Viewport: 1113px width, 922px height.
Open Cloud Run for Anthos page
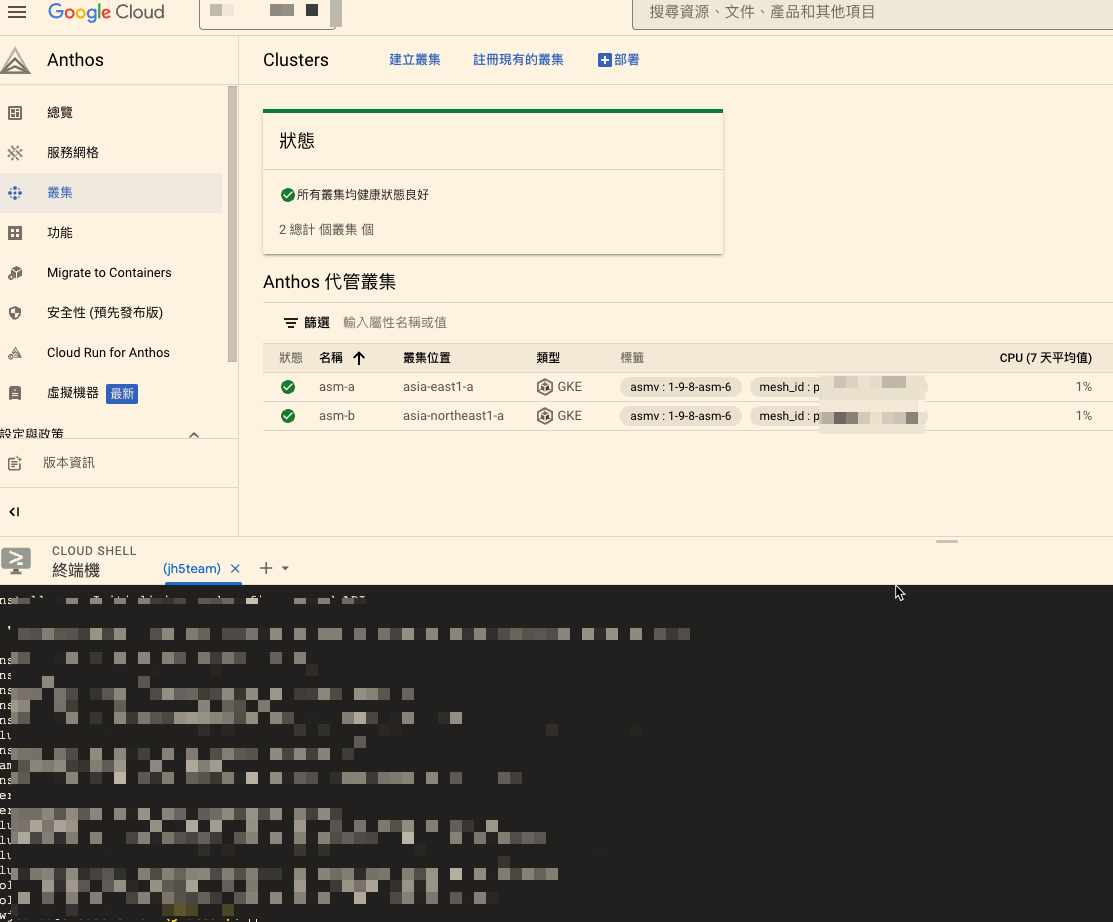coord(111,353)
